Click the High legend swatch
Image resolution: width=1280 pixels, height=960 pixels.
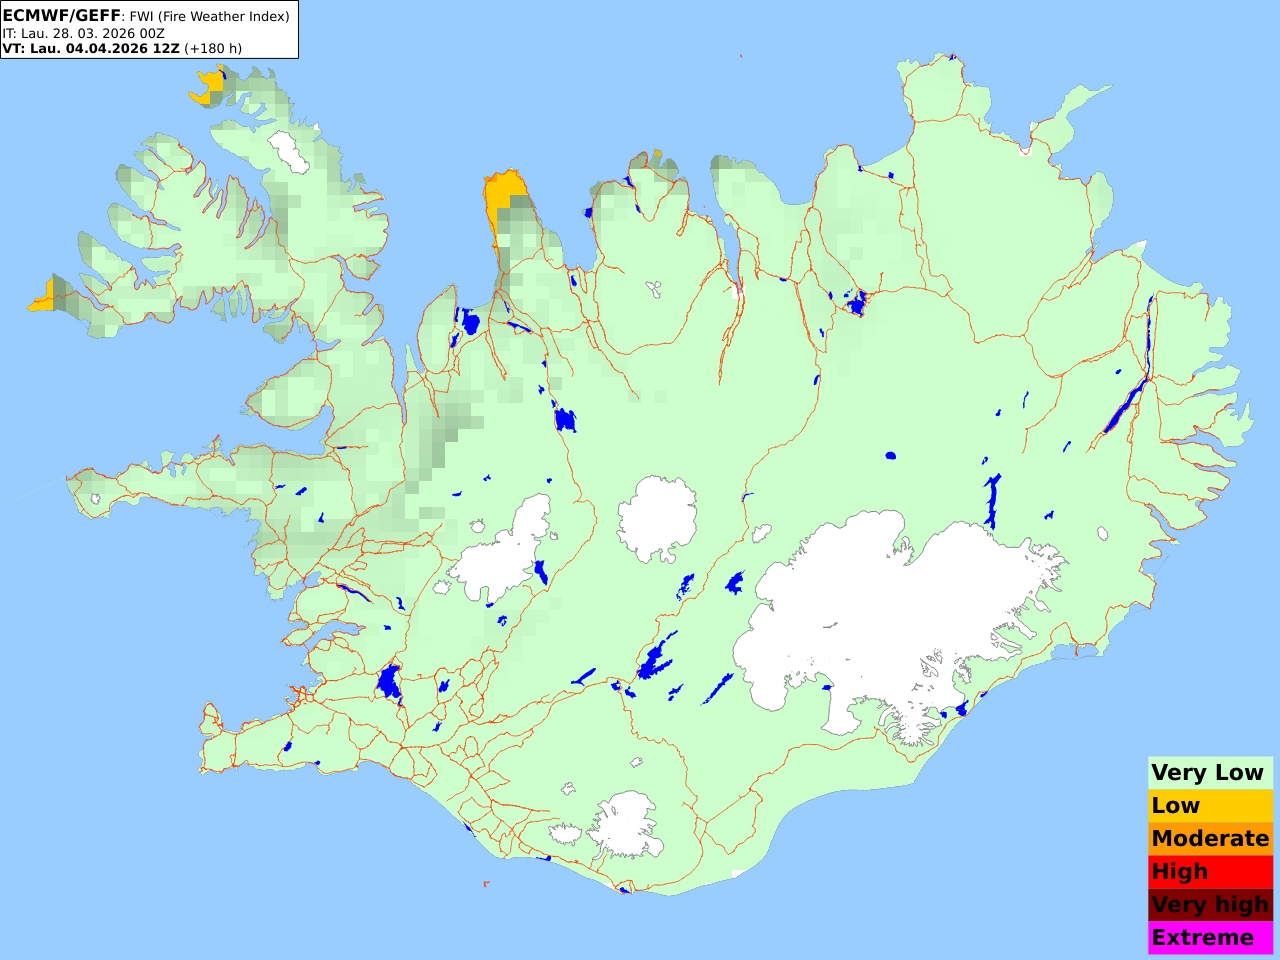tap(1210, 872)
